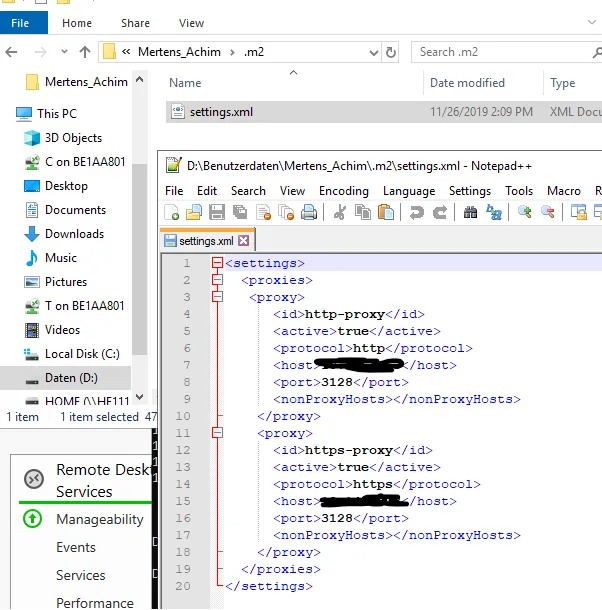Image resolution: width=602 pixels, height=610 pixels.
Task: Sort by the Name column header
Action: (185, 82)
